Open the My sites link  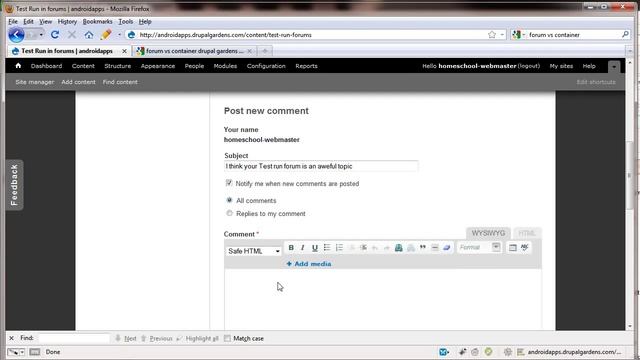[x=561, y=66]
